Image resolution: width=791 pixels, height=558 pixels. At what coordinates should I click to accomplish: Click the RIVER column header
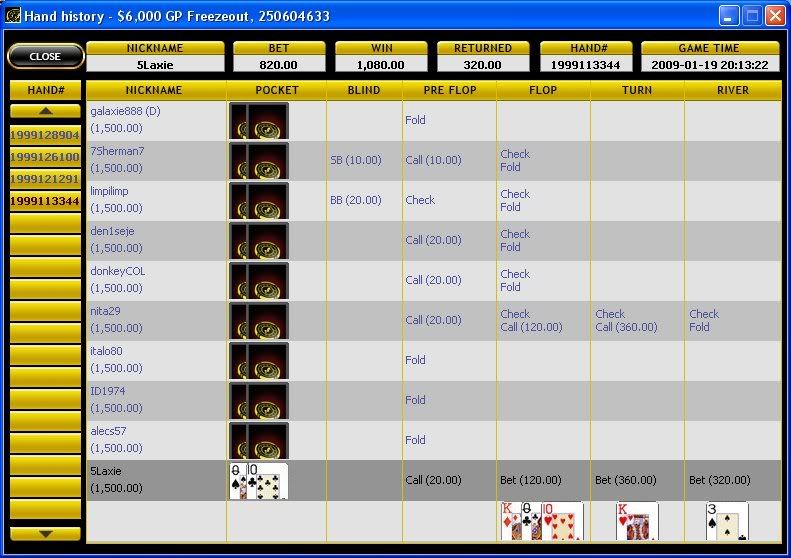pyautogui.click(x=733, y=90)
